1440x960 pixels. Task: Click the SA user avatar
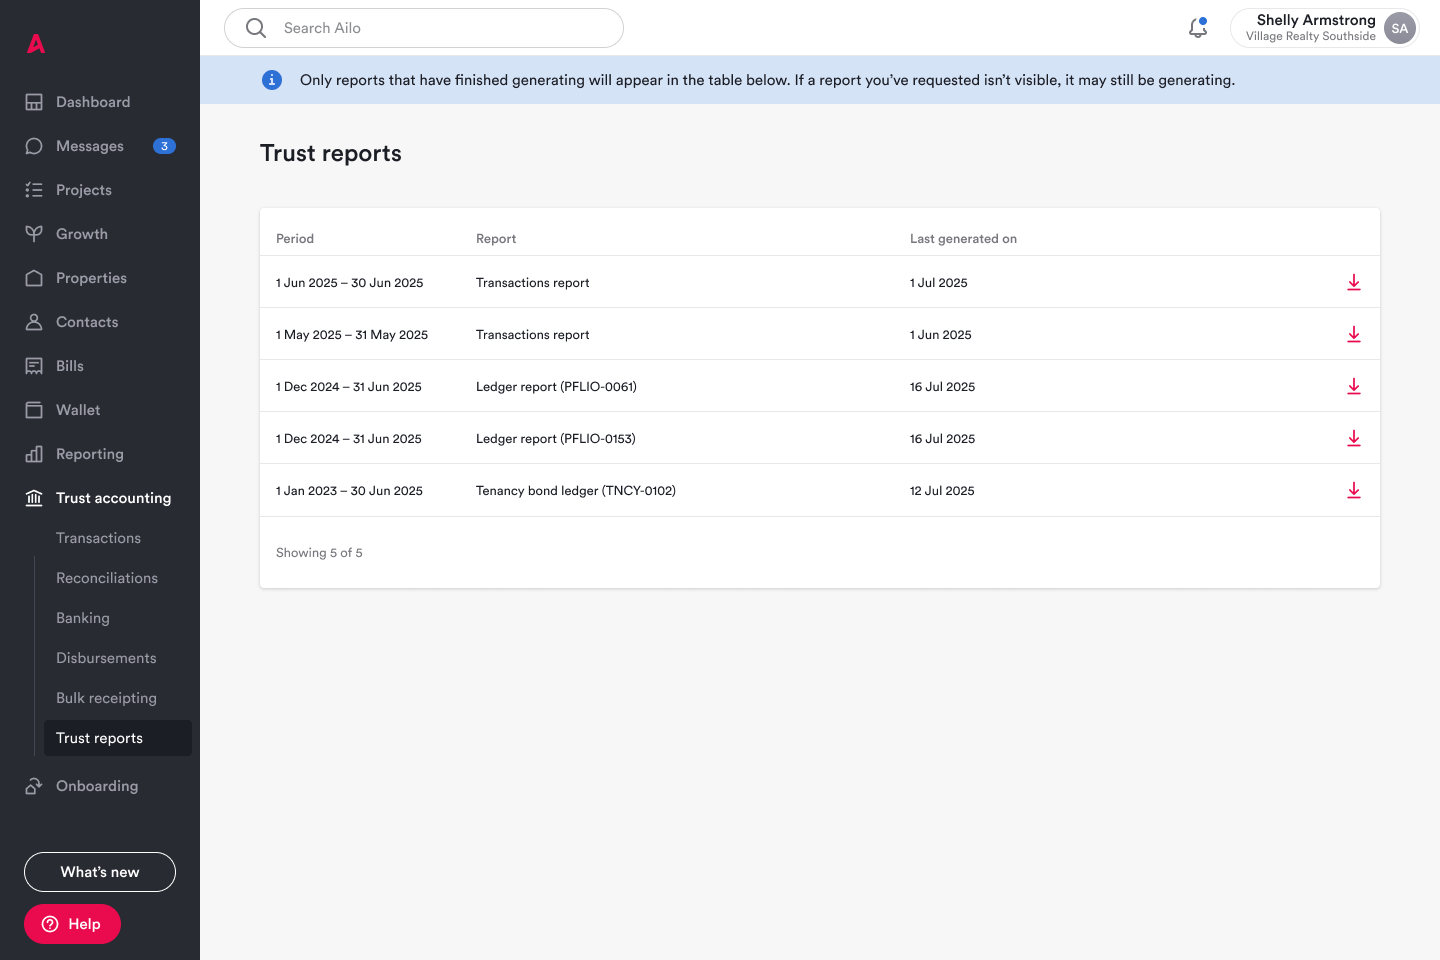(x=1400, y=28)
